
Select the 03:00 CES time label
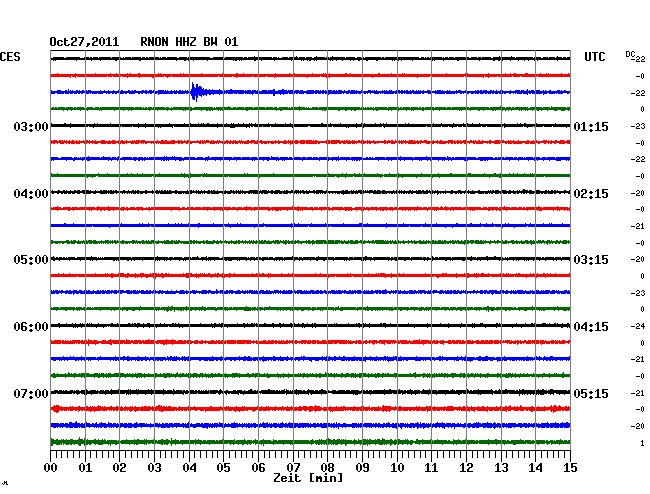click(31, 126)
